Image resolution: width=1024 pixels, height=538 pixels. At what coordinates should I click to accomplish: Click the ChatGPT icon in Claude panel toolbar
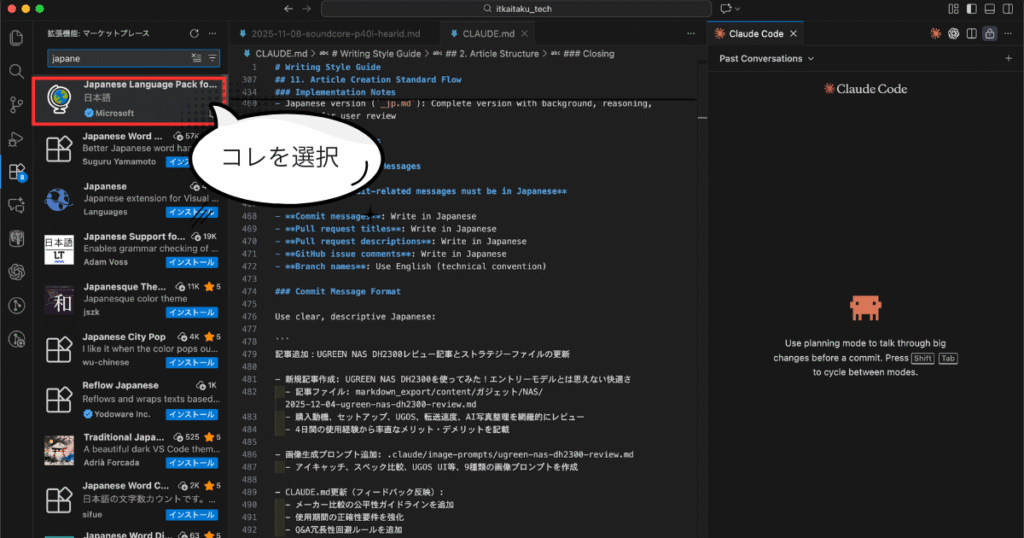click(953, 33)
